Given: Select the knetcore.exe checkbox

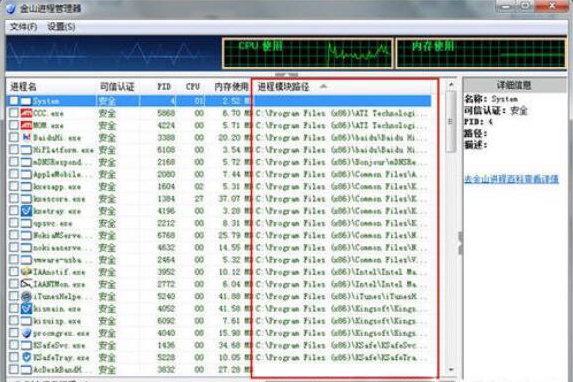Looking at the screenshot, I should [14, 199].
